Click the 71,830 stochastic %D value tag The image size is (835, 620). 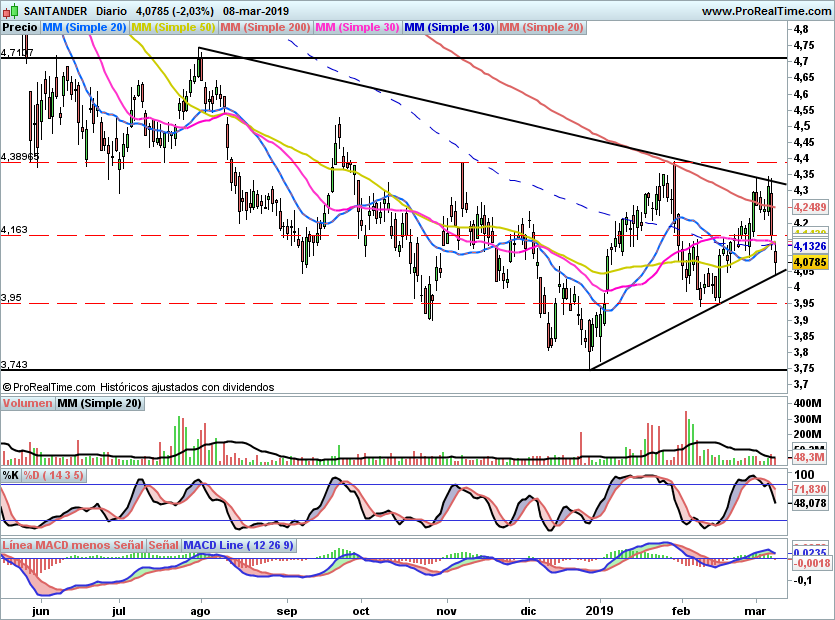click(x=810, y=488)
